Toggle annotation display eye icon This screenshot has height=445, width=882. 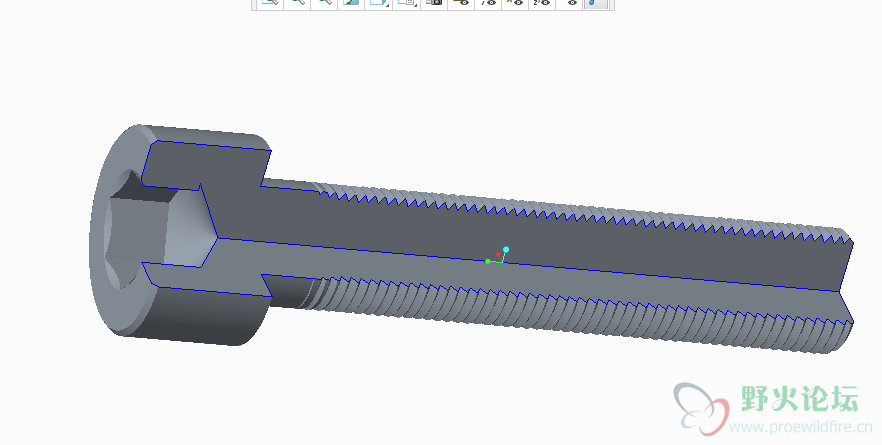570,2
